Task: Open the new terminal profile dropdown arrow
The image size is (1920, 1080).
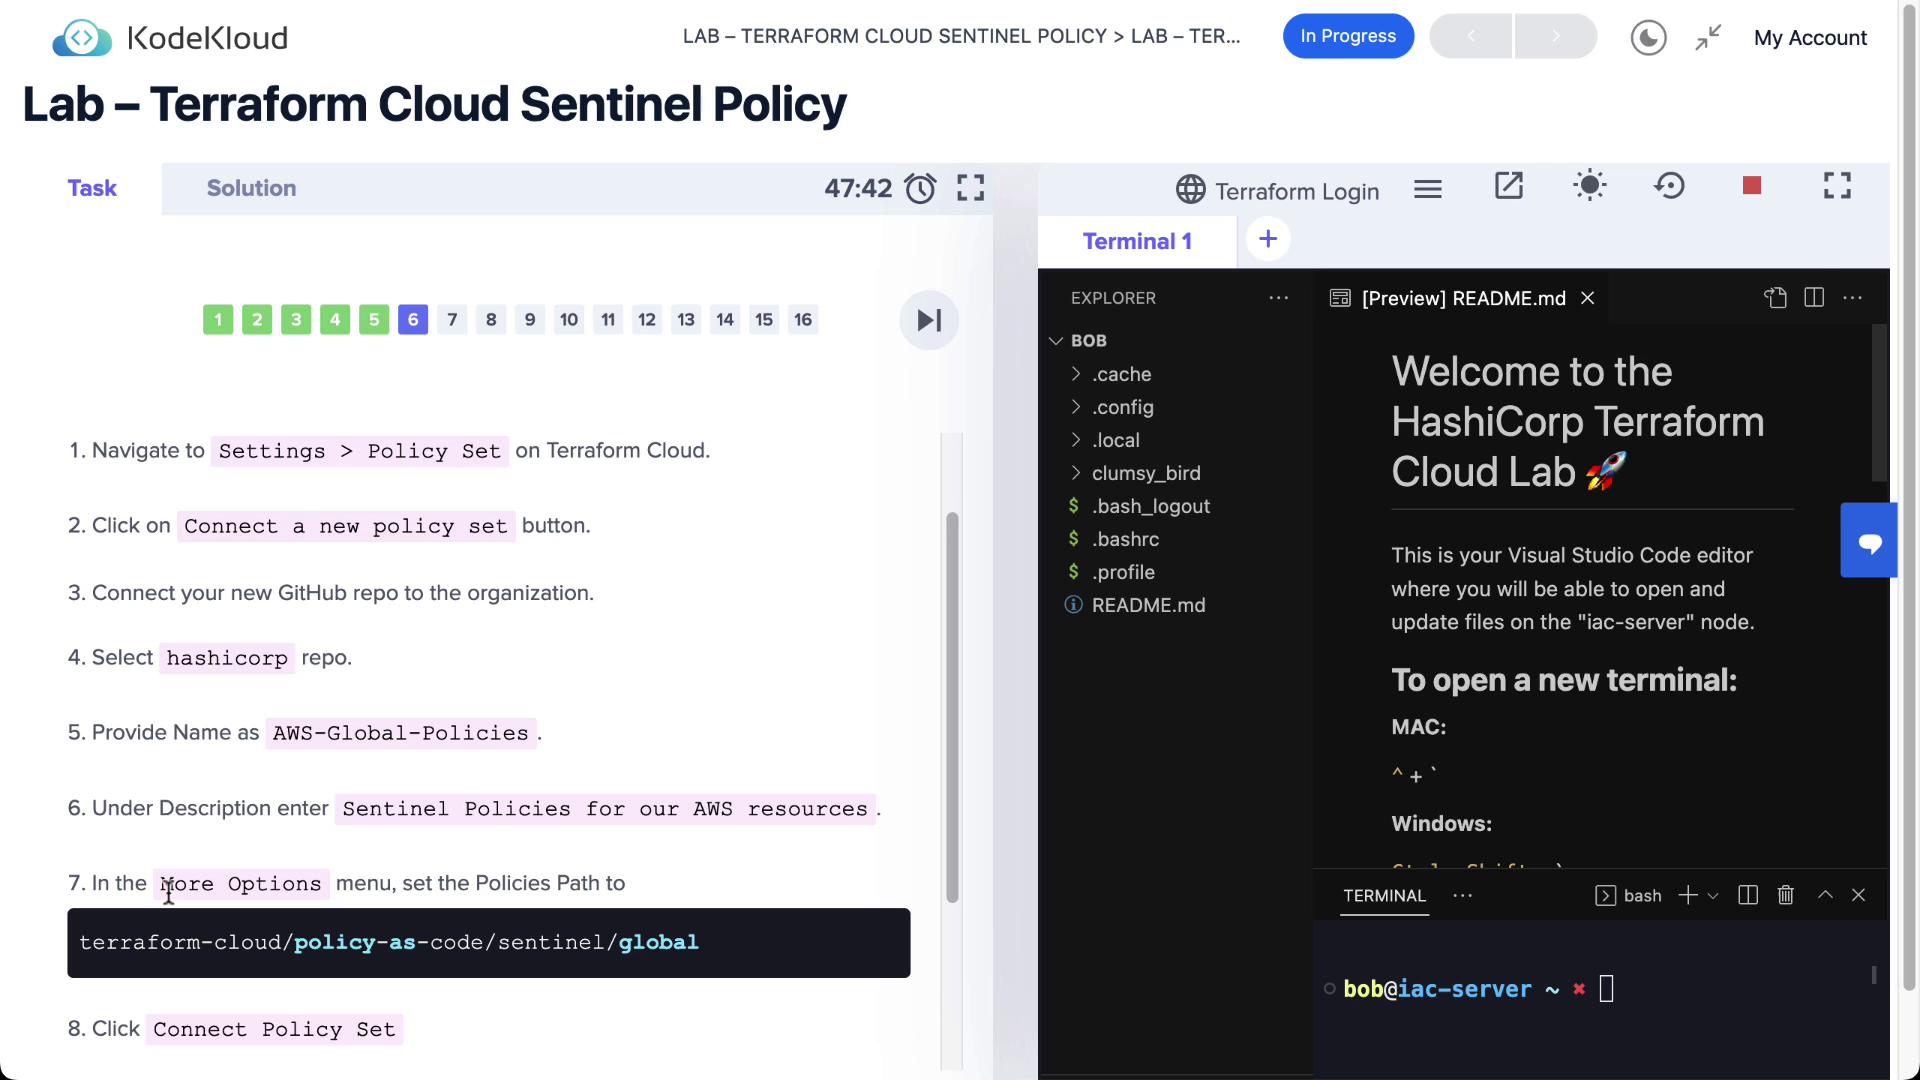Action: pos(1713,896)
